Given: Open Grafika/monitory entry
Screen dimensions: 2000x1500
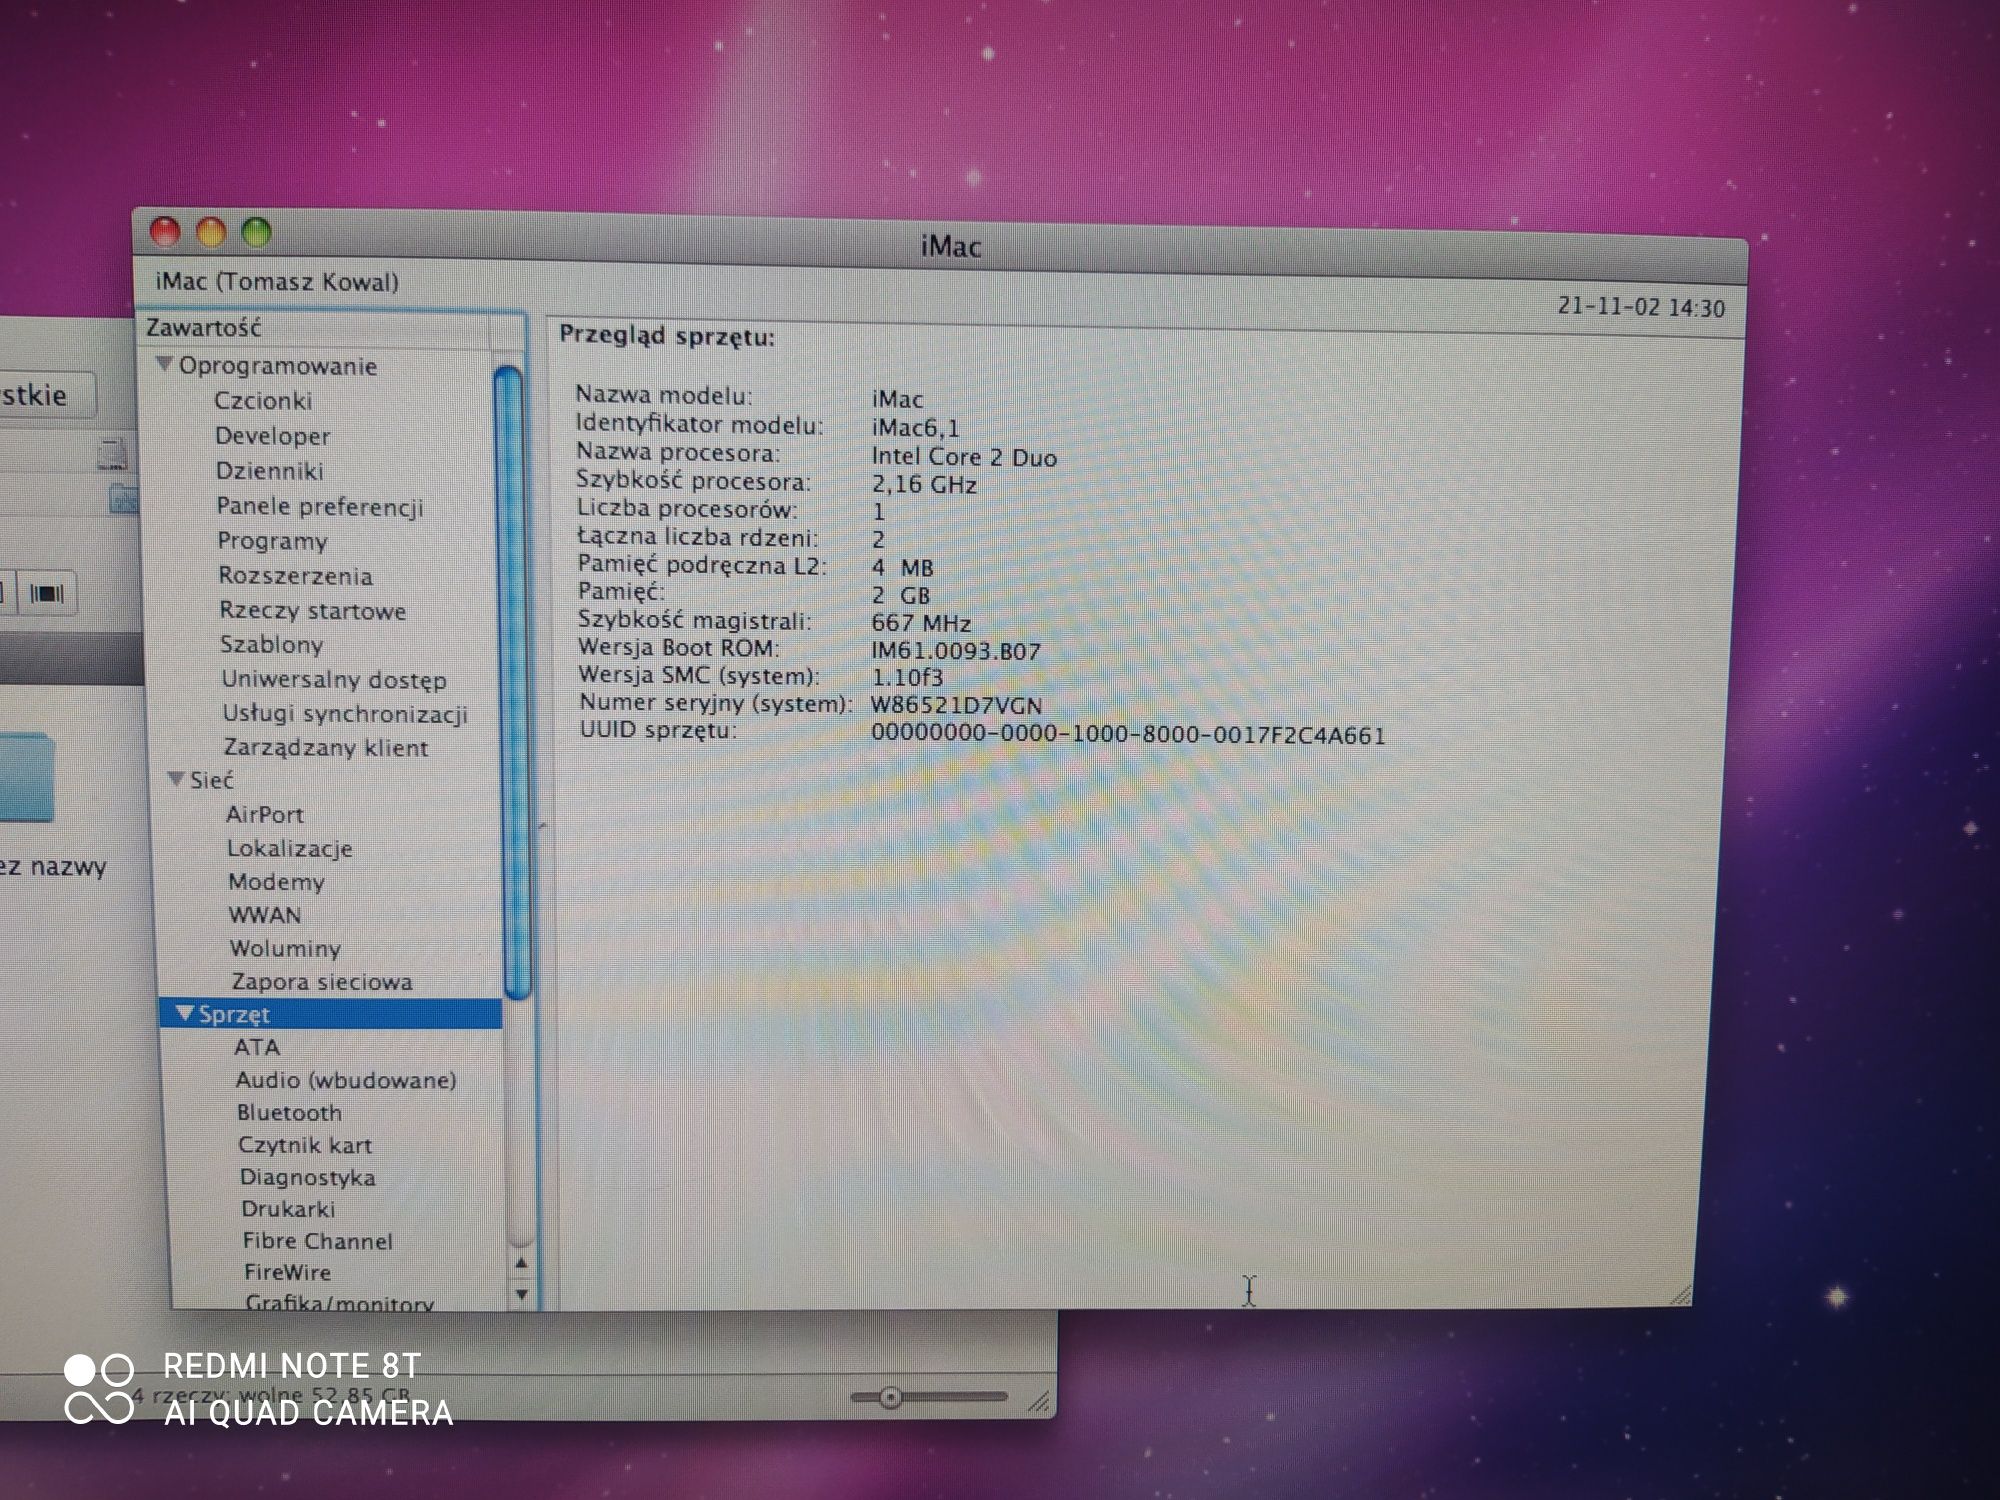Looking at the screenshot, I should click(340, 1303).
